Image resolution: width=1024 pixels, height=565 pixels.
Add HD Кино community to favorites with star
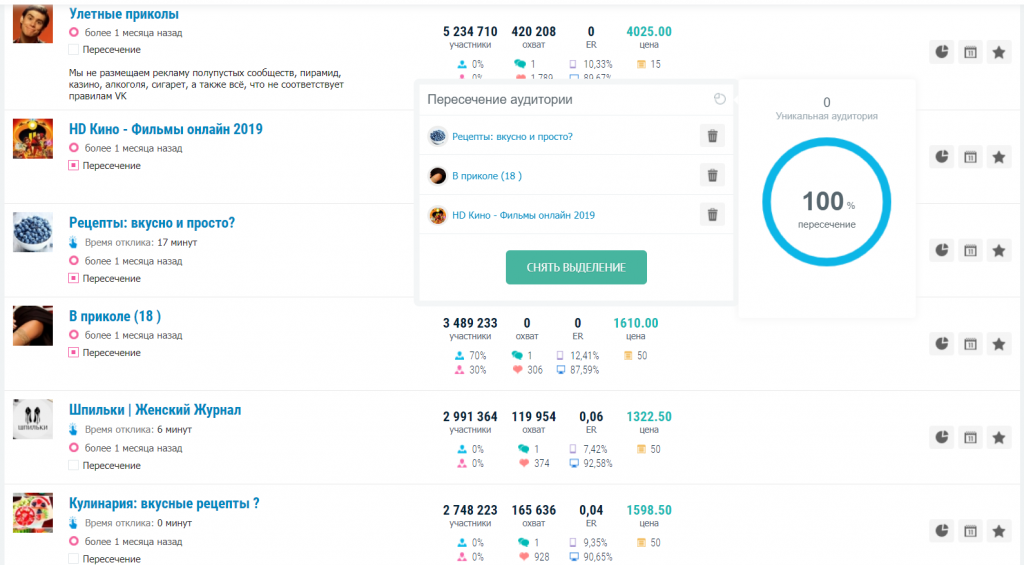click(x=998, y=156)
